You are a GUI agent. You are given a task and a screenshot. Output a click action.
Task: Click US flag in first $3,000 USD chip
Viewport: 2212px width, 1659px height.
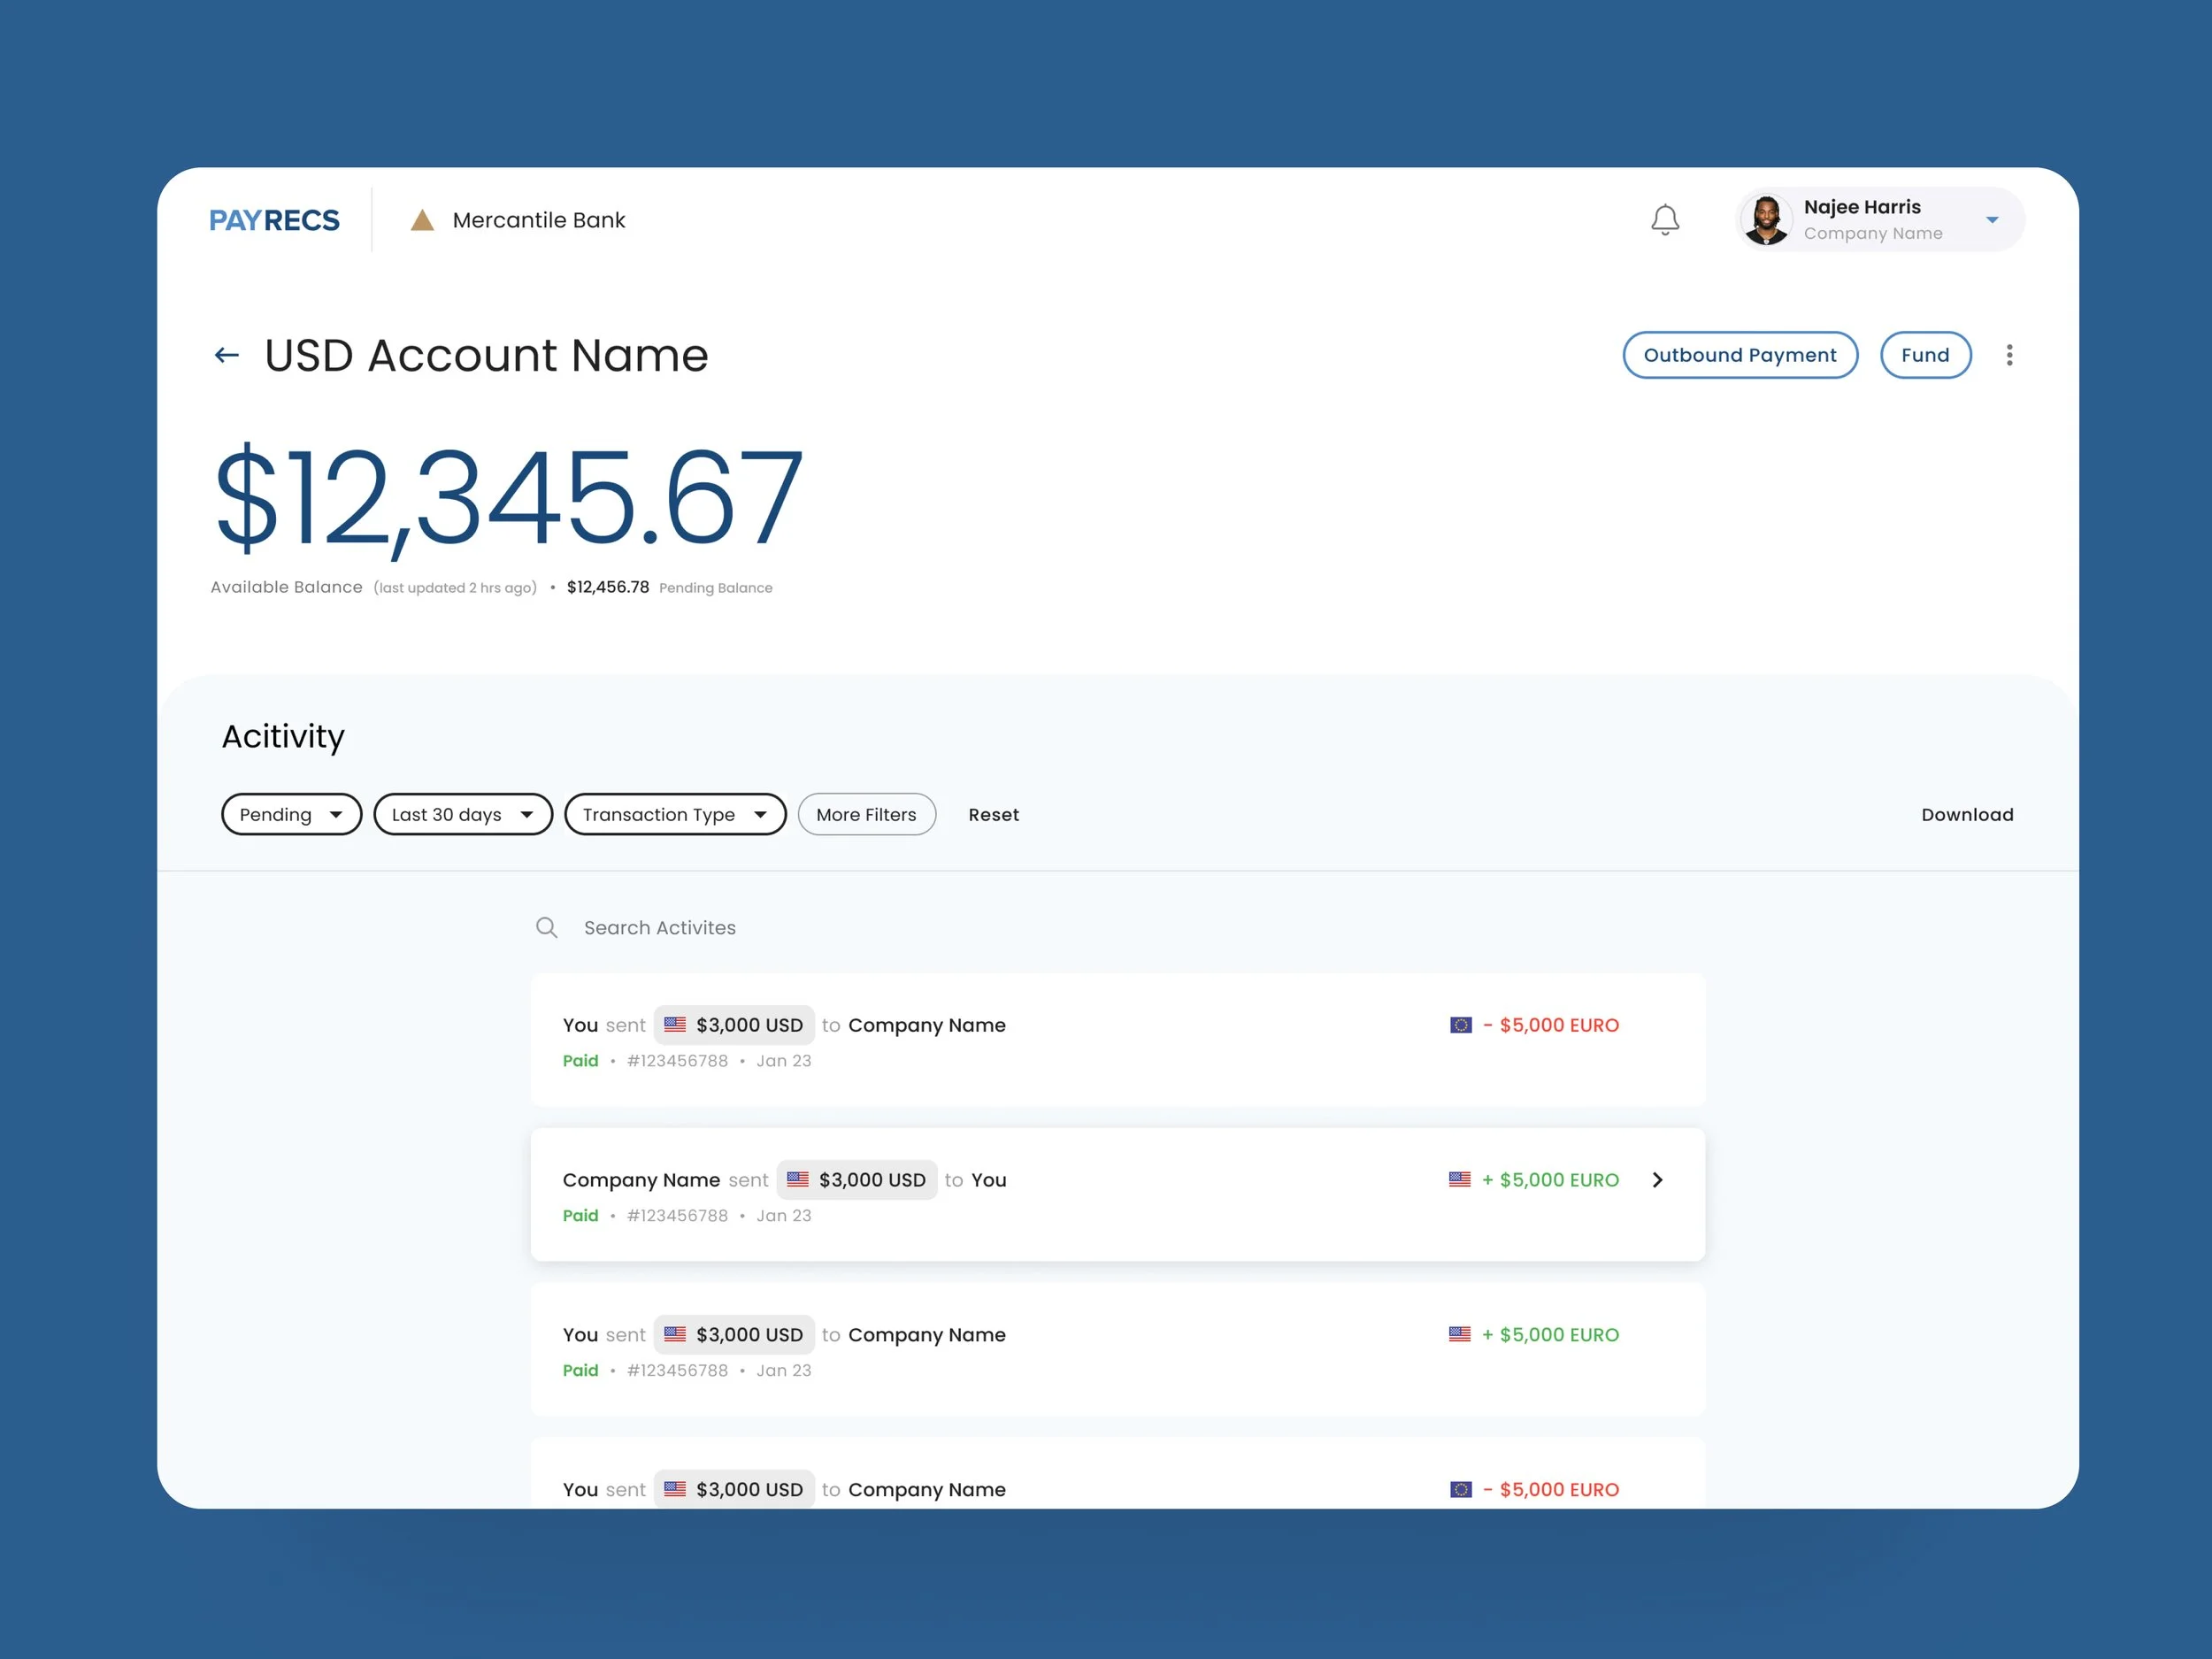coord(675,1024)
